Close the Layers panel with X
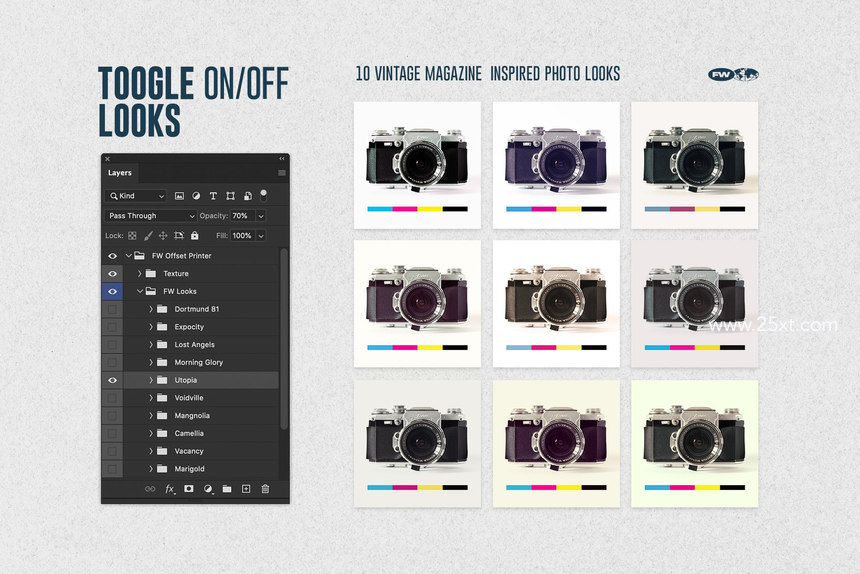 pyautogui.click(x=108, y=159)
